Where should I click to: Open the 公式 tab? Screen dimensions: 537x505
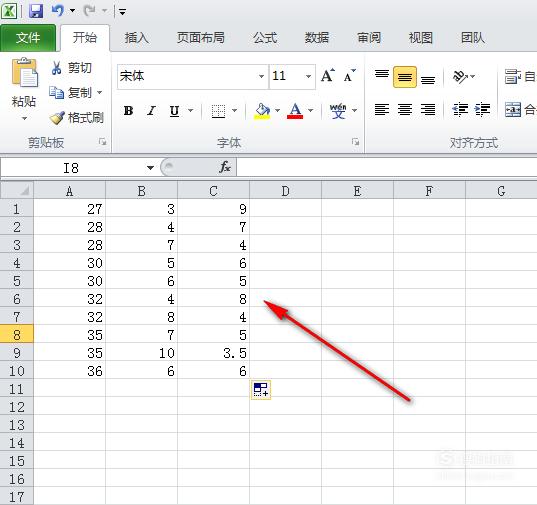click(265, 38)
